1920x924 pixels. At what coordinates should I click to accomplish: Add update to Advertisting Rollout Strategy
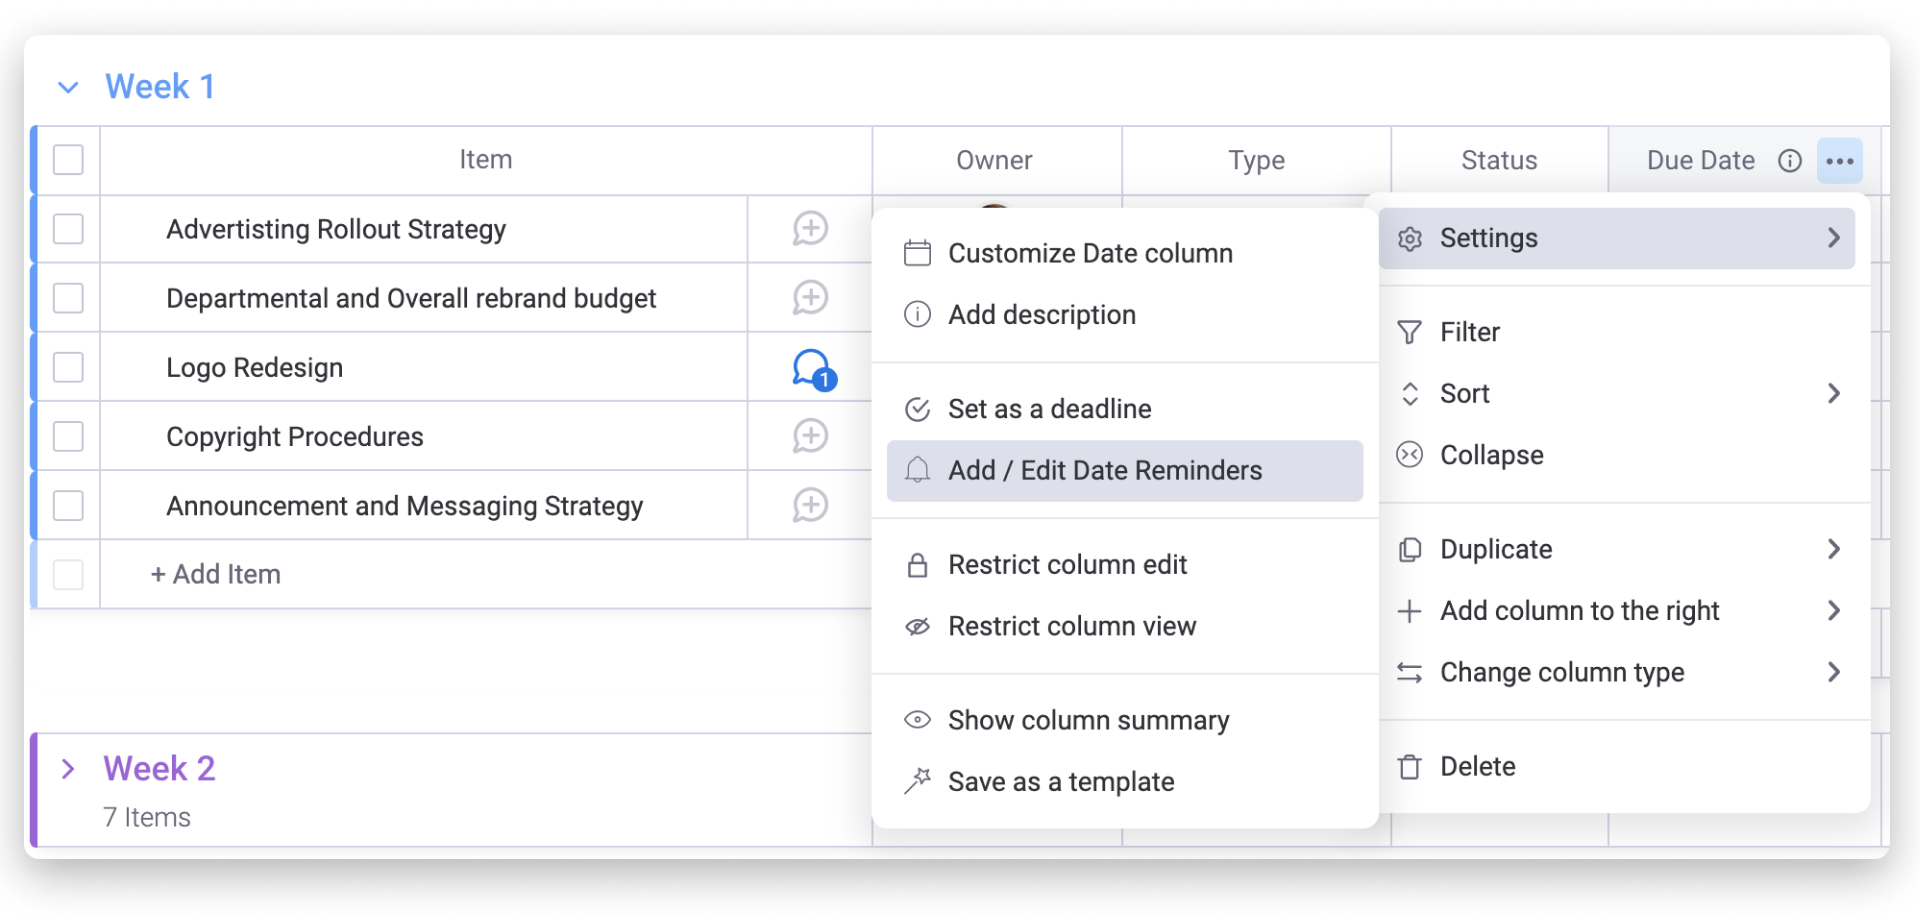pyautogui.click(x=810, y=229)
